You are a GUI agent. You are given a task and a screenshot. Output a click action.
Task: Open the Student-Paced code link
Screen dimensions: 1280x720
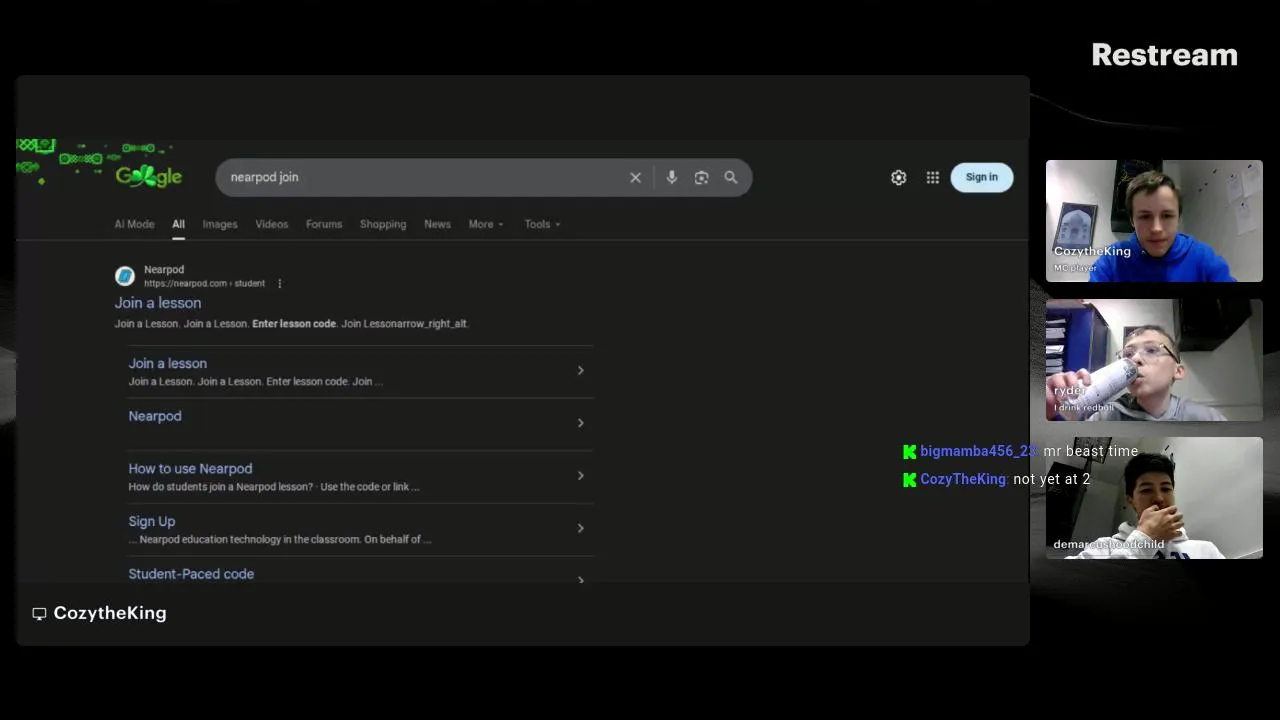191,574
